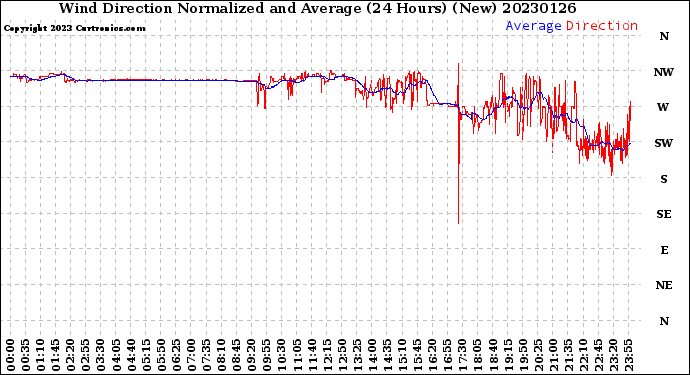The width and height of the screenshot is (690, 375).
Task: Click the 01:45 time label
Action: [x=55, y=355]
